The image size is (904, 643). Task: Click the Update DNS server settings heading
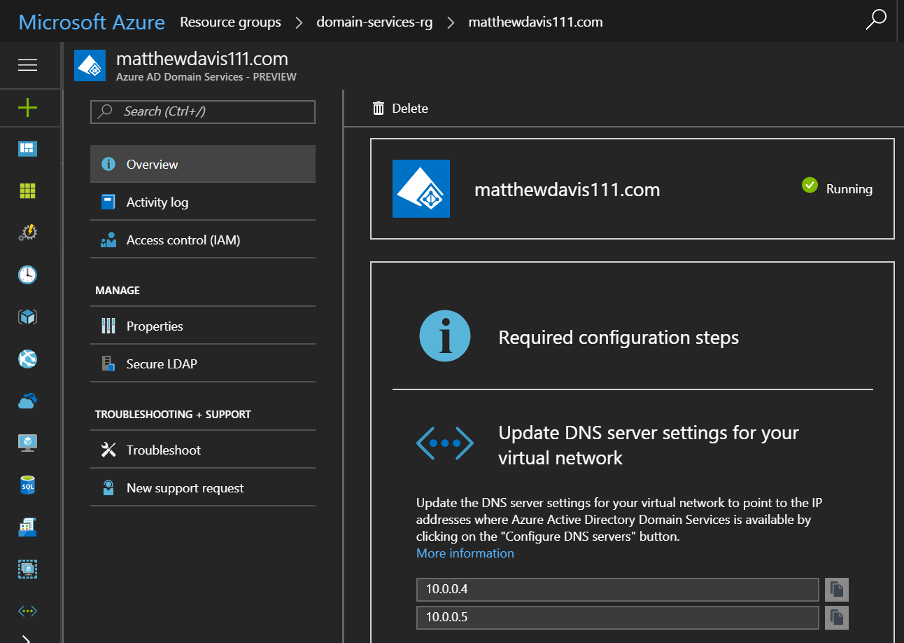[x=649, y=445]
